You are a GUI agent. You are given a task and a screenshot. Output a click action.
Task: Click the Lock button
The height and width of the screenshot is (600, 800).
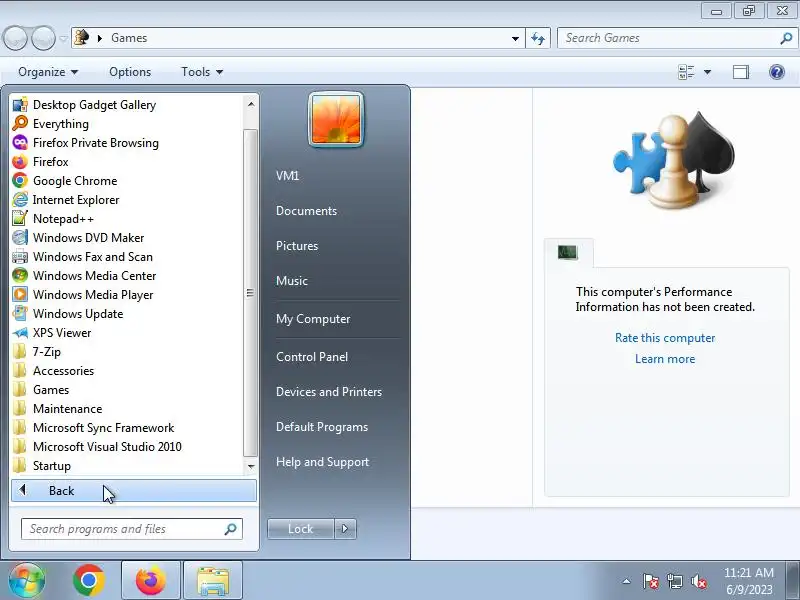pos(301,529)
